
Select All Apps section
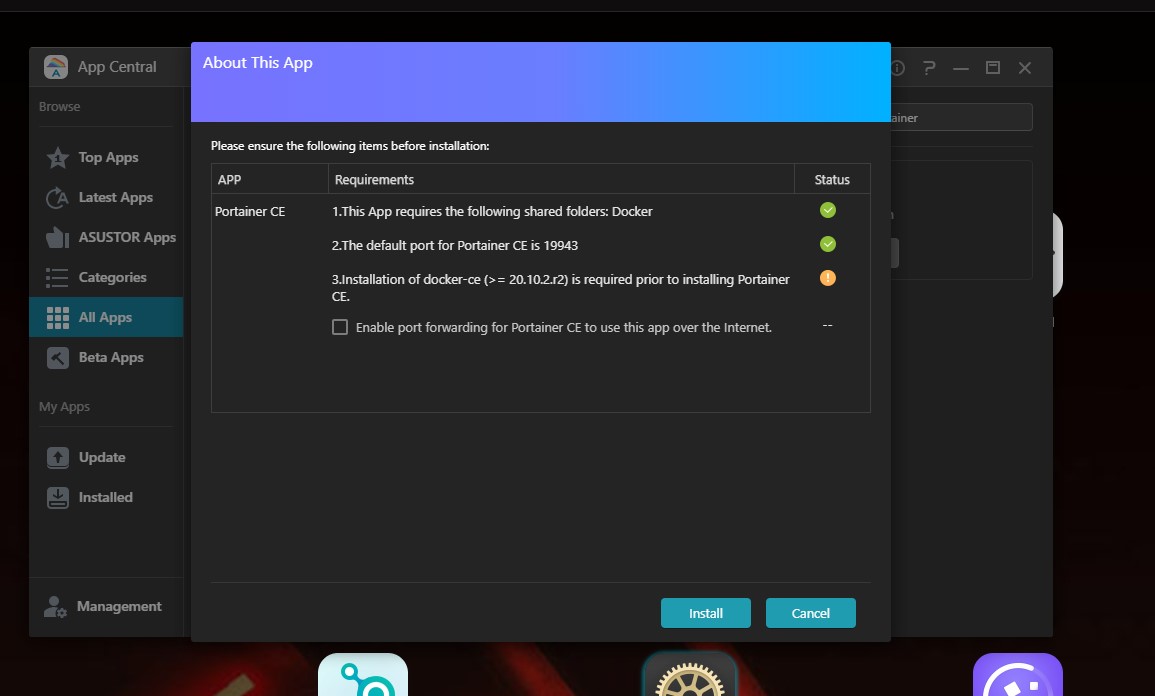[x=106, y=317]
